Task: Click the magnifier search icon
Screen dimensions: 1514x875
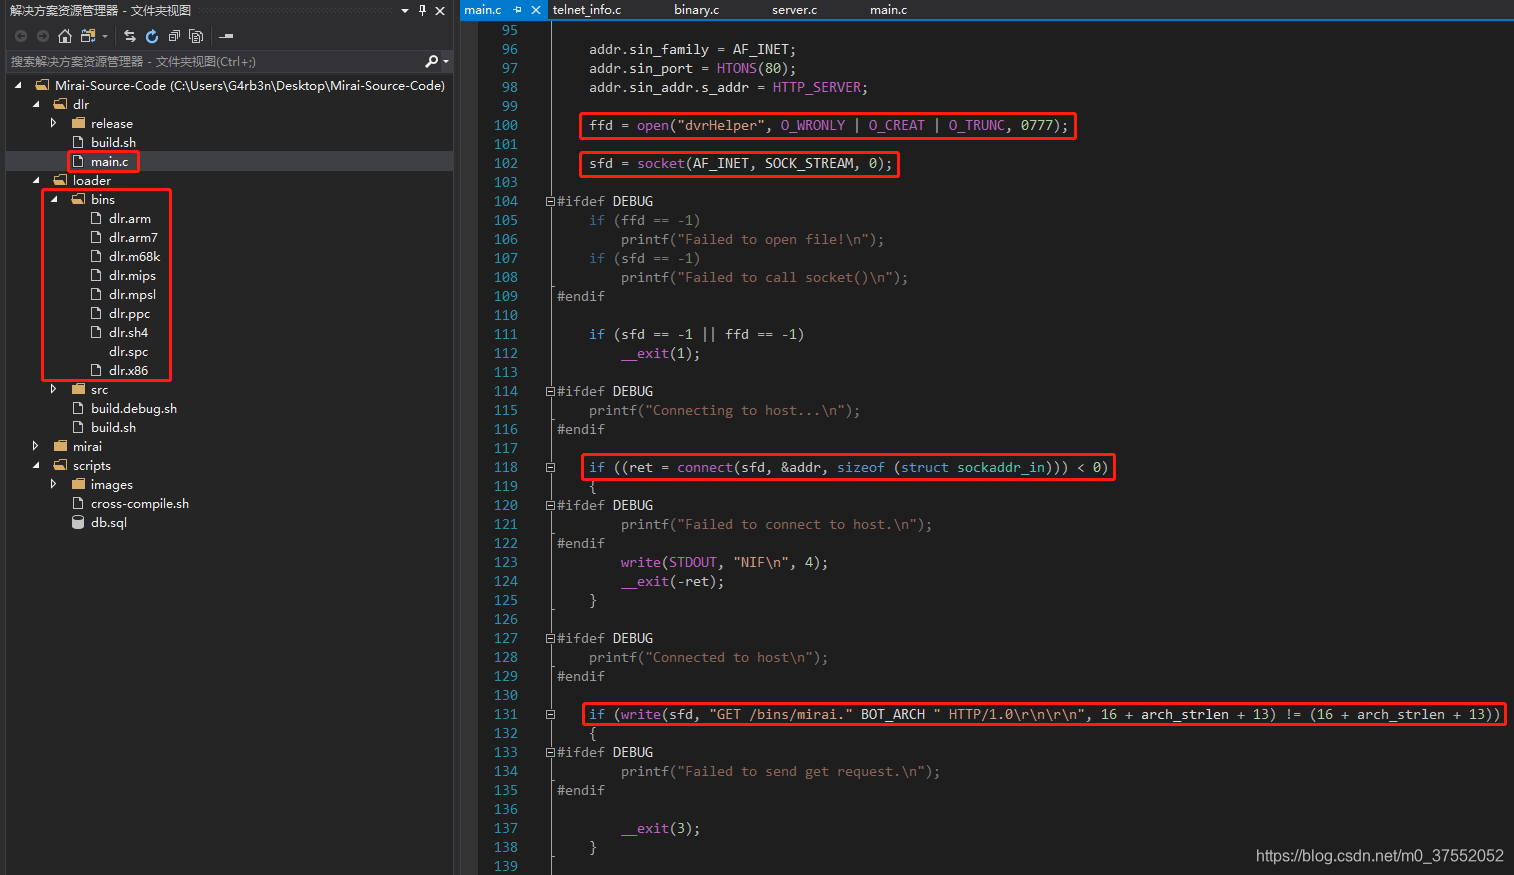Action: pos(431,62)
